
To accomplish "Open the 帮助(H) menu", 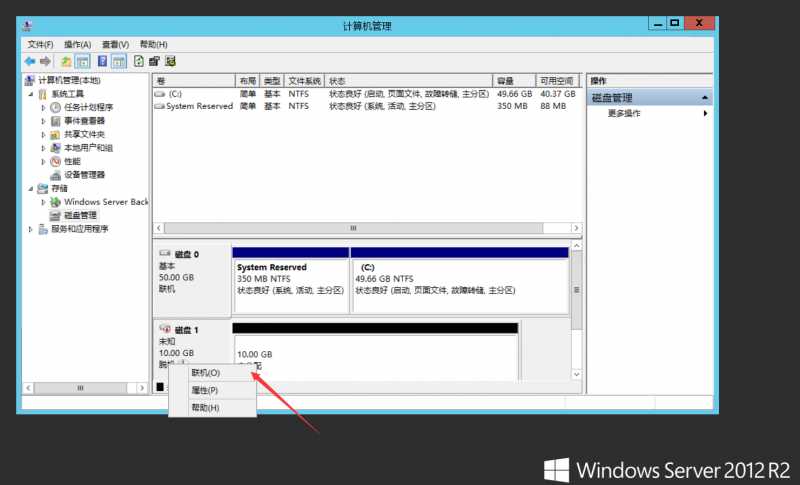I will pos(154,44).
